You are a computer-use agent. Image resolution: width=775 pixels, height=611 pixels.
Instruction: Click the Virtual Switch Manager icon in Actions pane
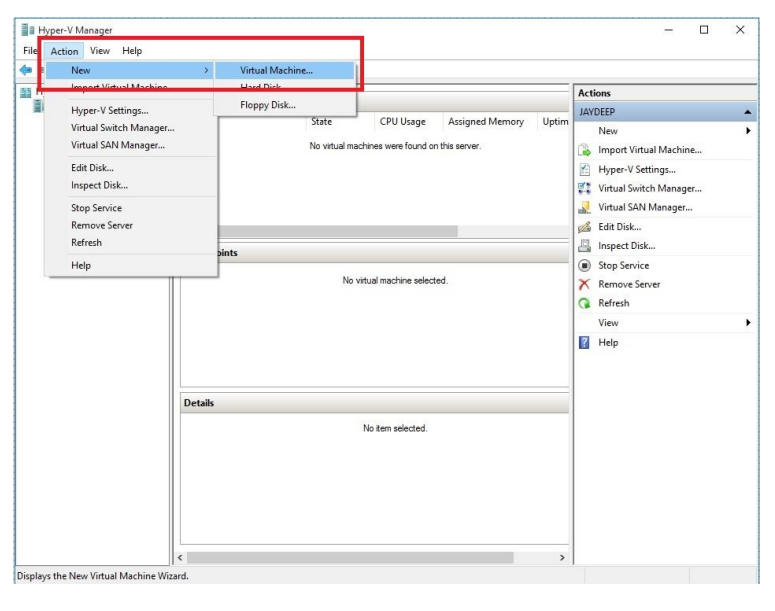click(585, 188)
